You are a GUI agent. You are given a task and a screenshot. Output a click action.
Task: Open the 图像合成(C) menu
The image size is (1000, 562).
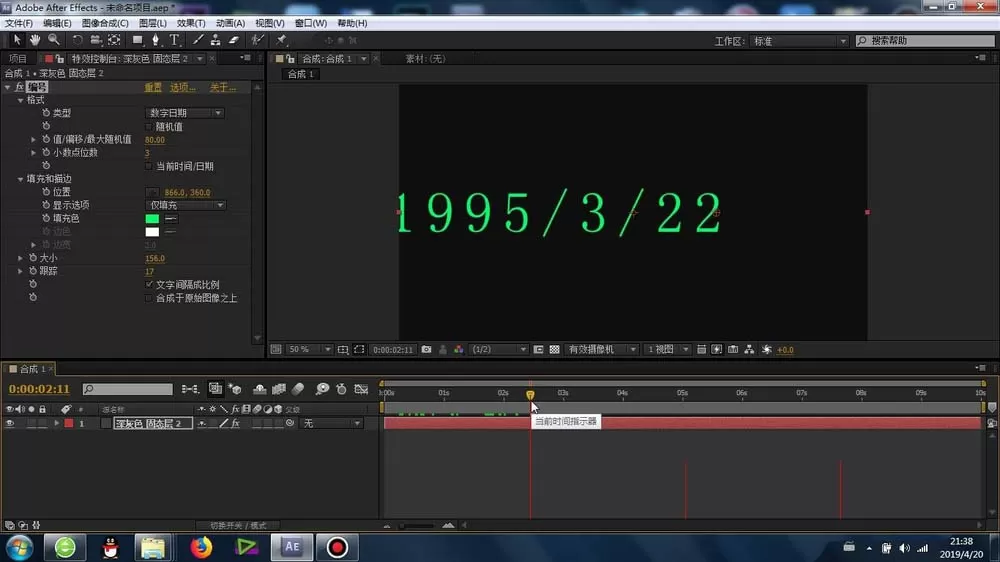click(x=105, y=23)
